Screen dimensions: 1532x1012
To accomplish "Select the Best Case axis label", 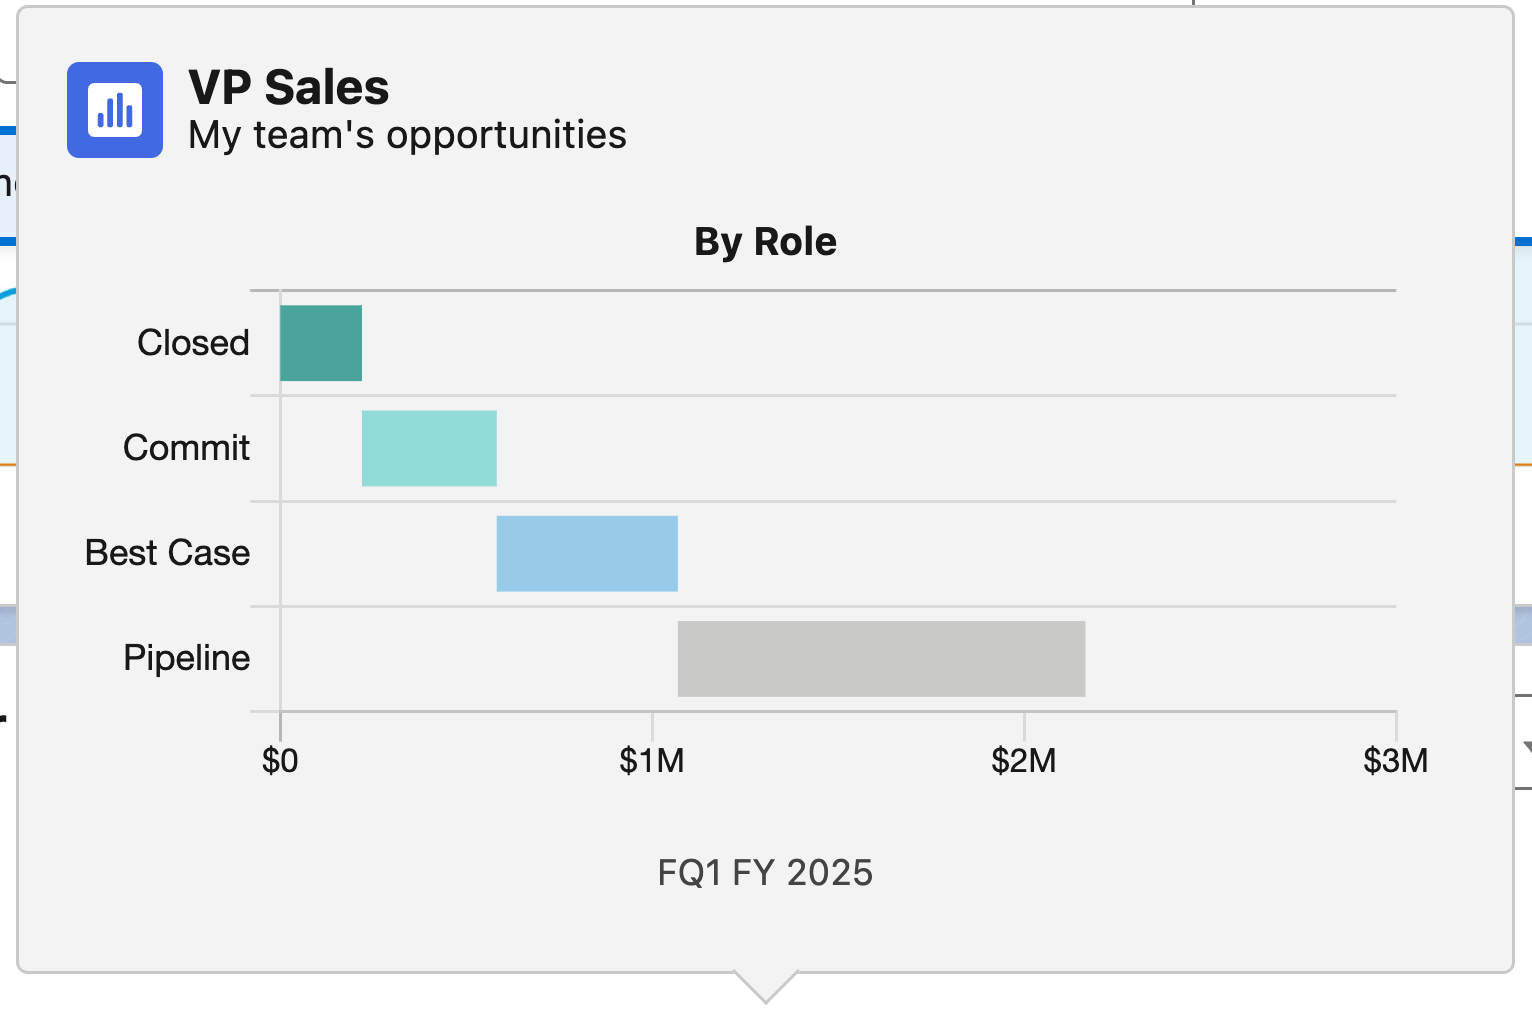I will point(167,553).
